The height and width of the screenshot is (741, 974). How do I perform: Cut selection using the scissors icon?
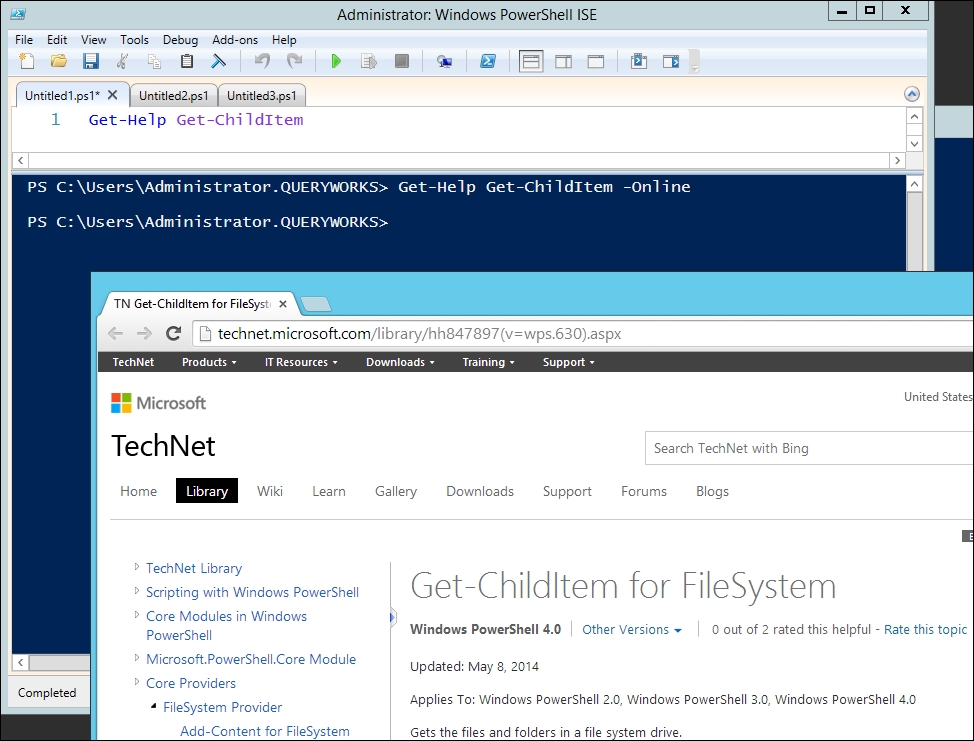click(122, 61)
